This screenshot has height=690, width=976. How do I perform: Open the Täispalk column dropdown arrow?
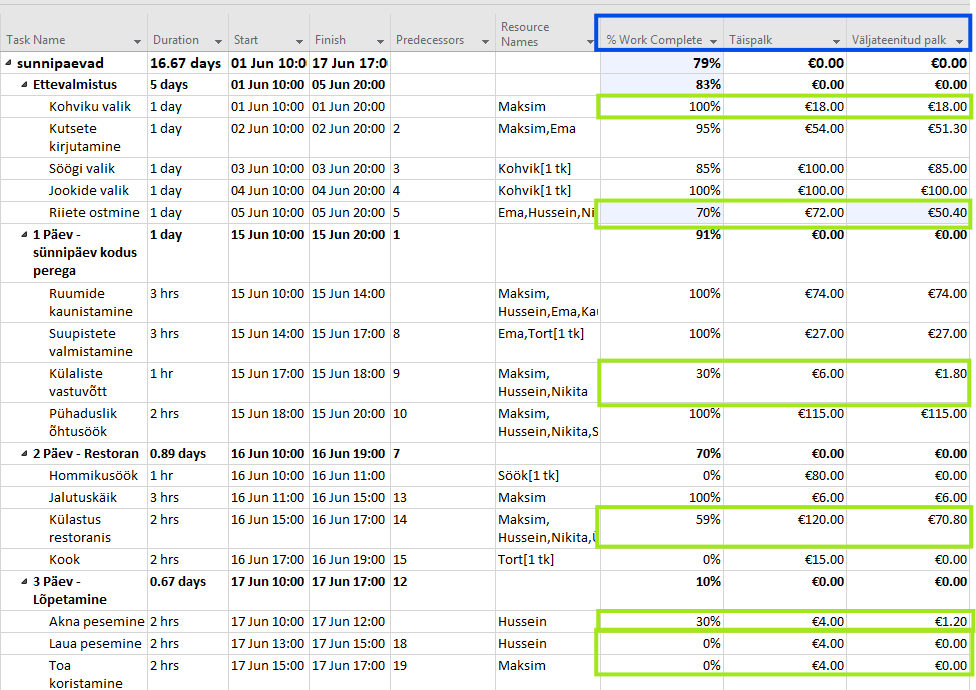[x=835, y=41]
